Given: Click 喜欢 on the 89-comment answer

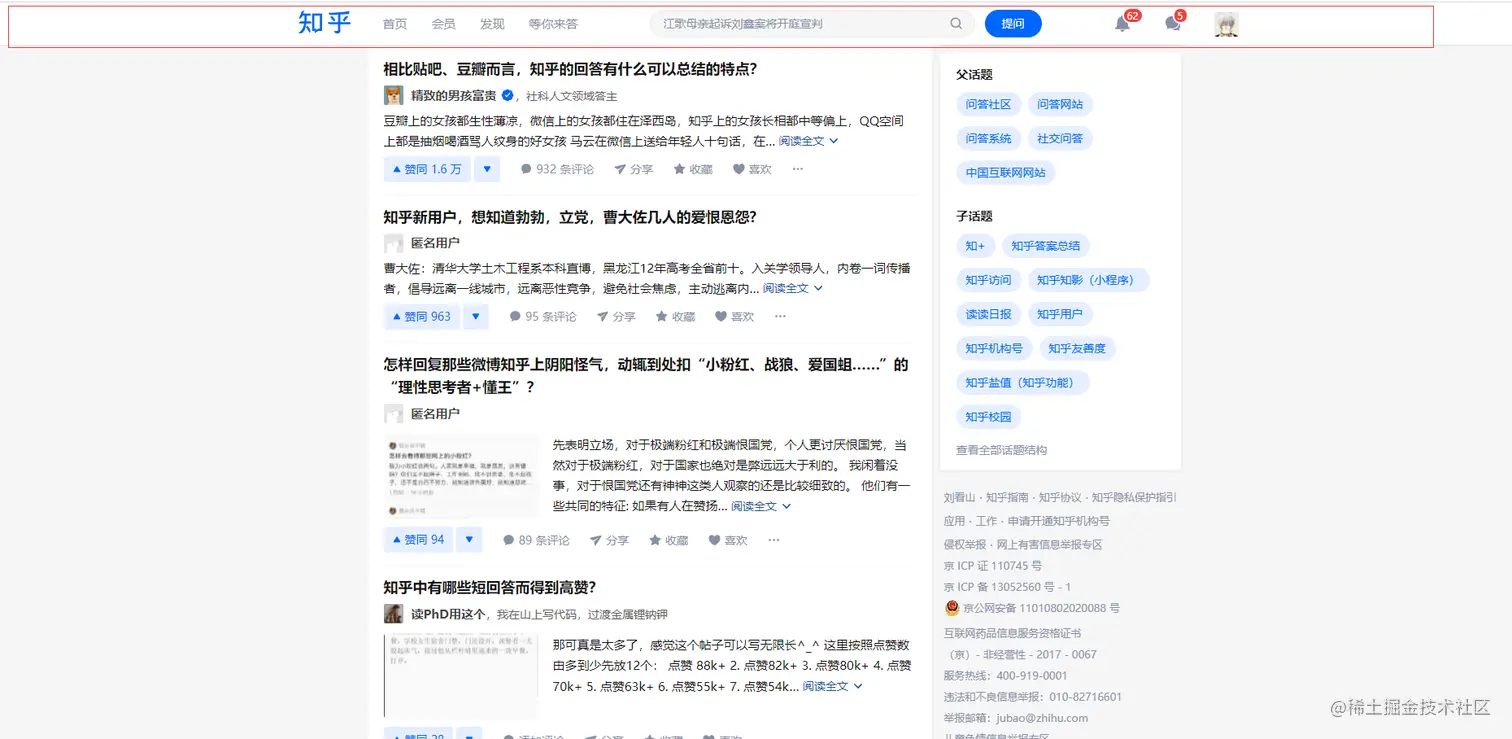Looking at the screenshot, I should 728,540.
